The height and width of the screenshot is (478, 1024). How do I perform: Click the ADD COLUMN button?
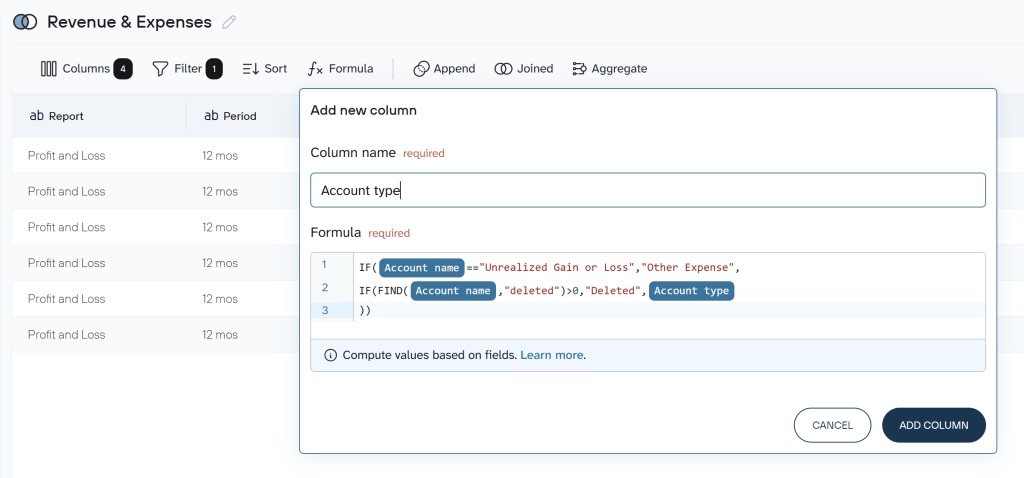[x=934, y=425]
